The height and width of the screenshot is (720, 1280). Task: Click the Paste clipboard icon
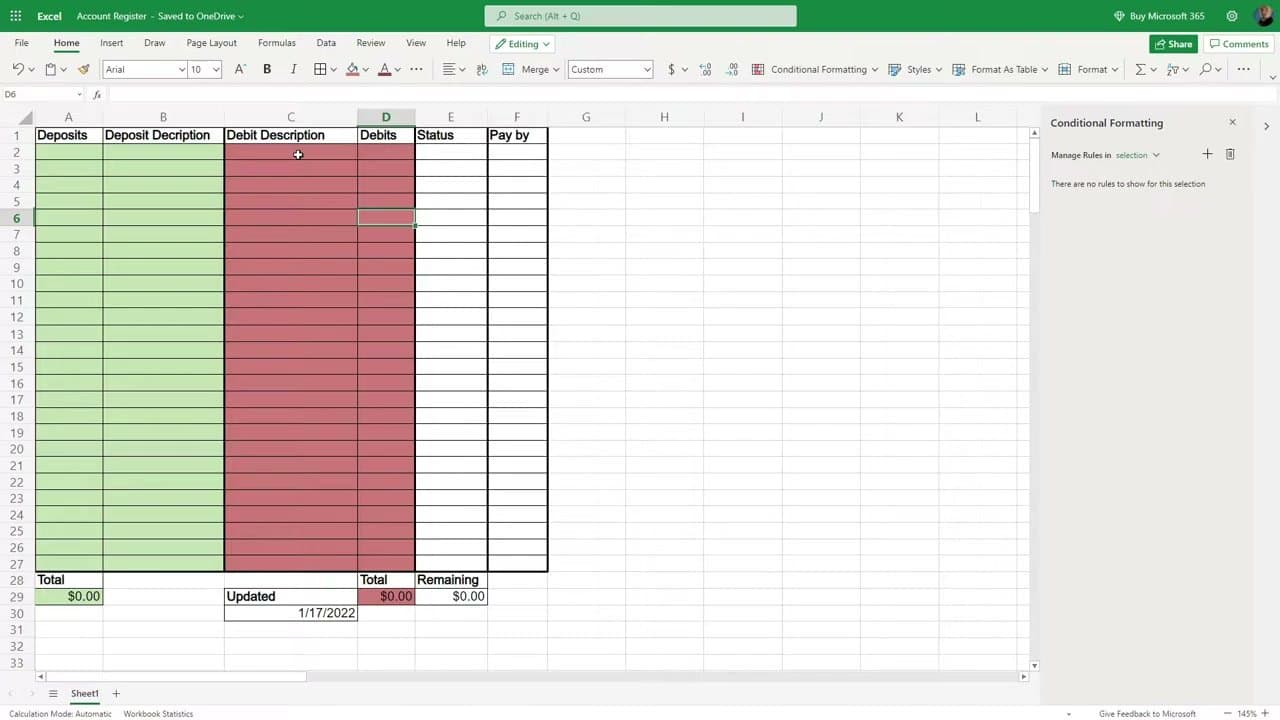coord(50,69)
